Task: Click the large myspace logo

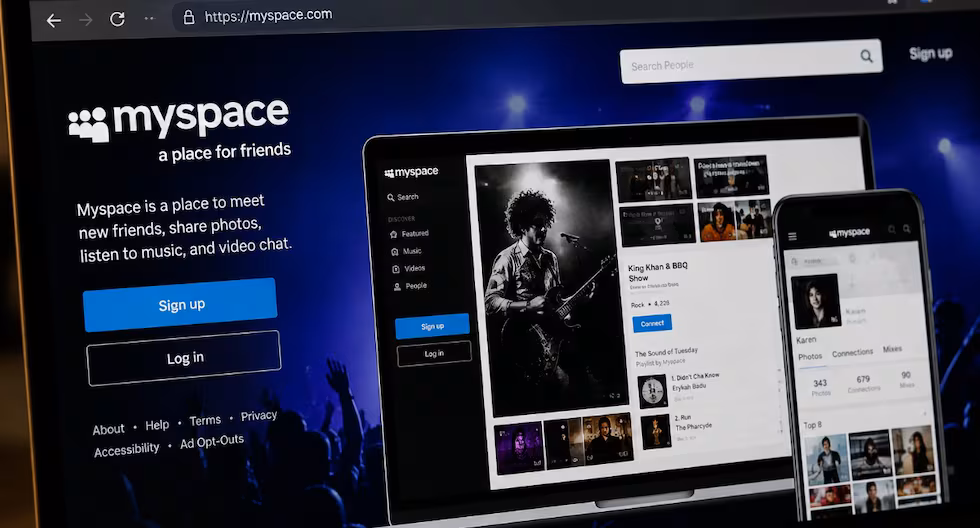Action: click(x=179, y=118)
